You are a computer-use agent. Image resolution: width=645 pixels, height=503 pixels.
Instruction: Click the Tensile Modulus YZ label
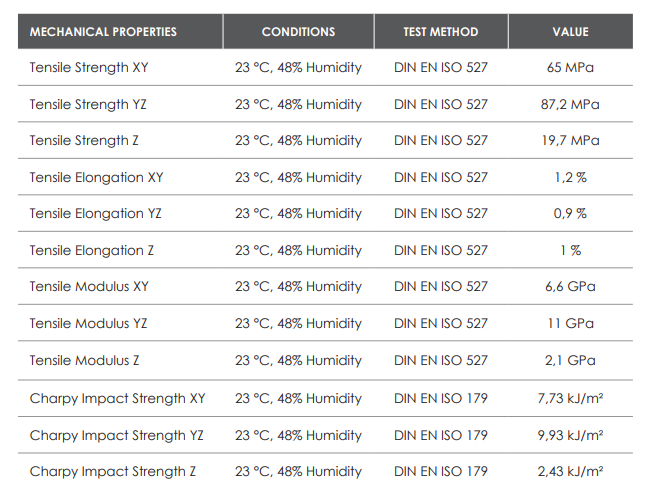[88, 324]
